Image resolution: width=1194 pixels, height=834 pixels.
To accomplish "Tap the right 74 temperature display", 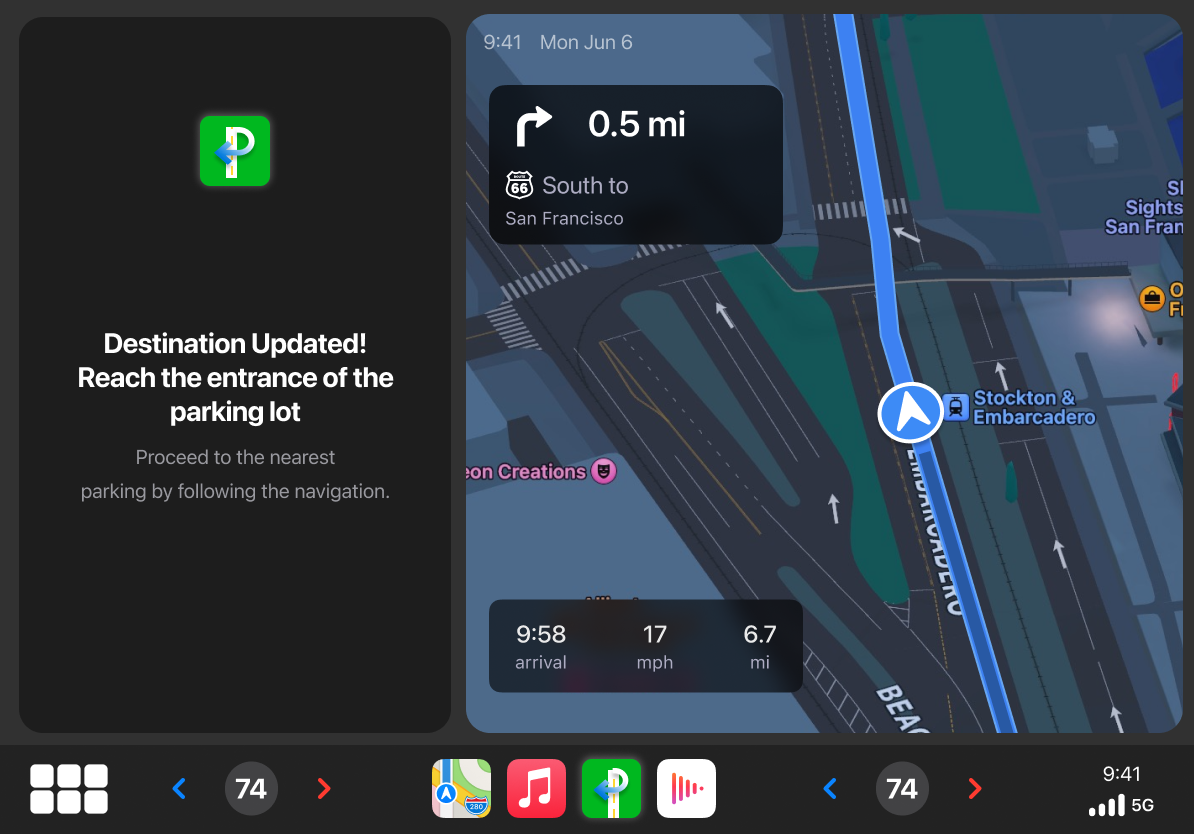I will point(902,788).
